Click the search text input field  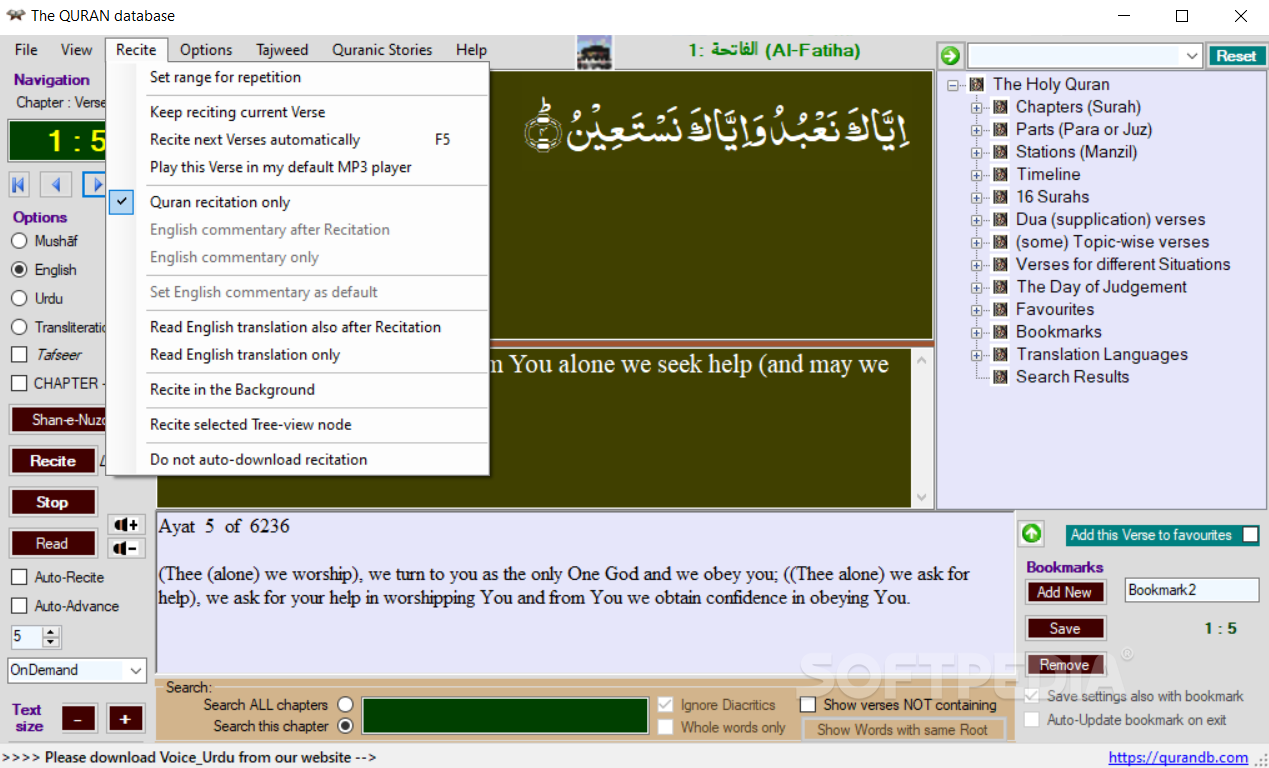(x=505, y=716)
